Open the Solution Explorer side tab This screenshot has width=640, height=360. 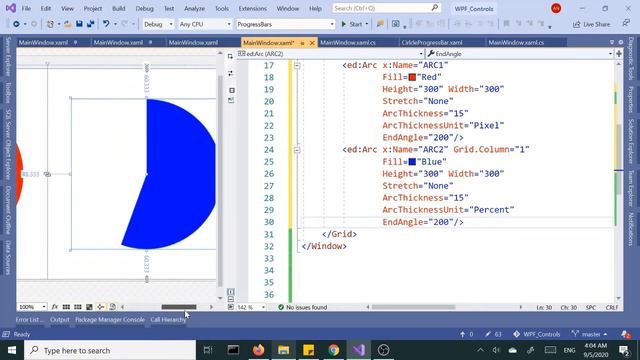tap(631, 141)
